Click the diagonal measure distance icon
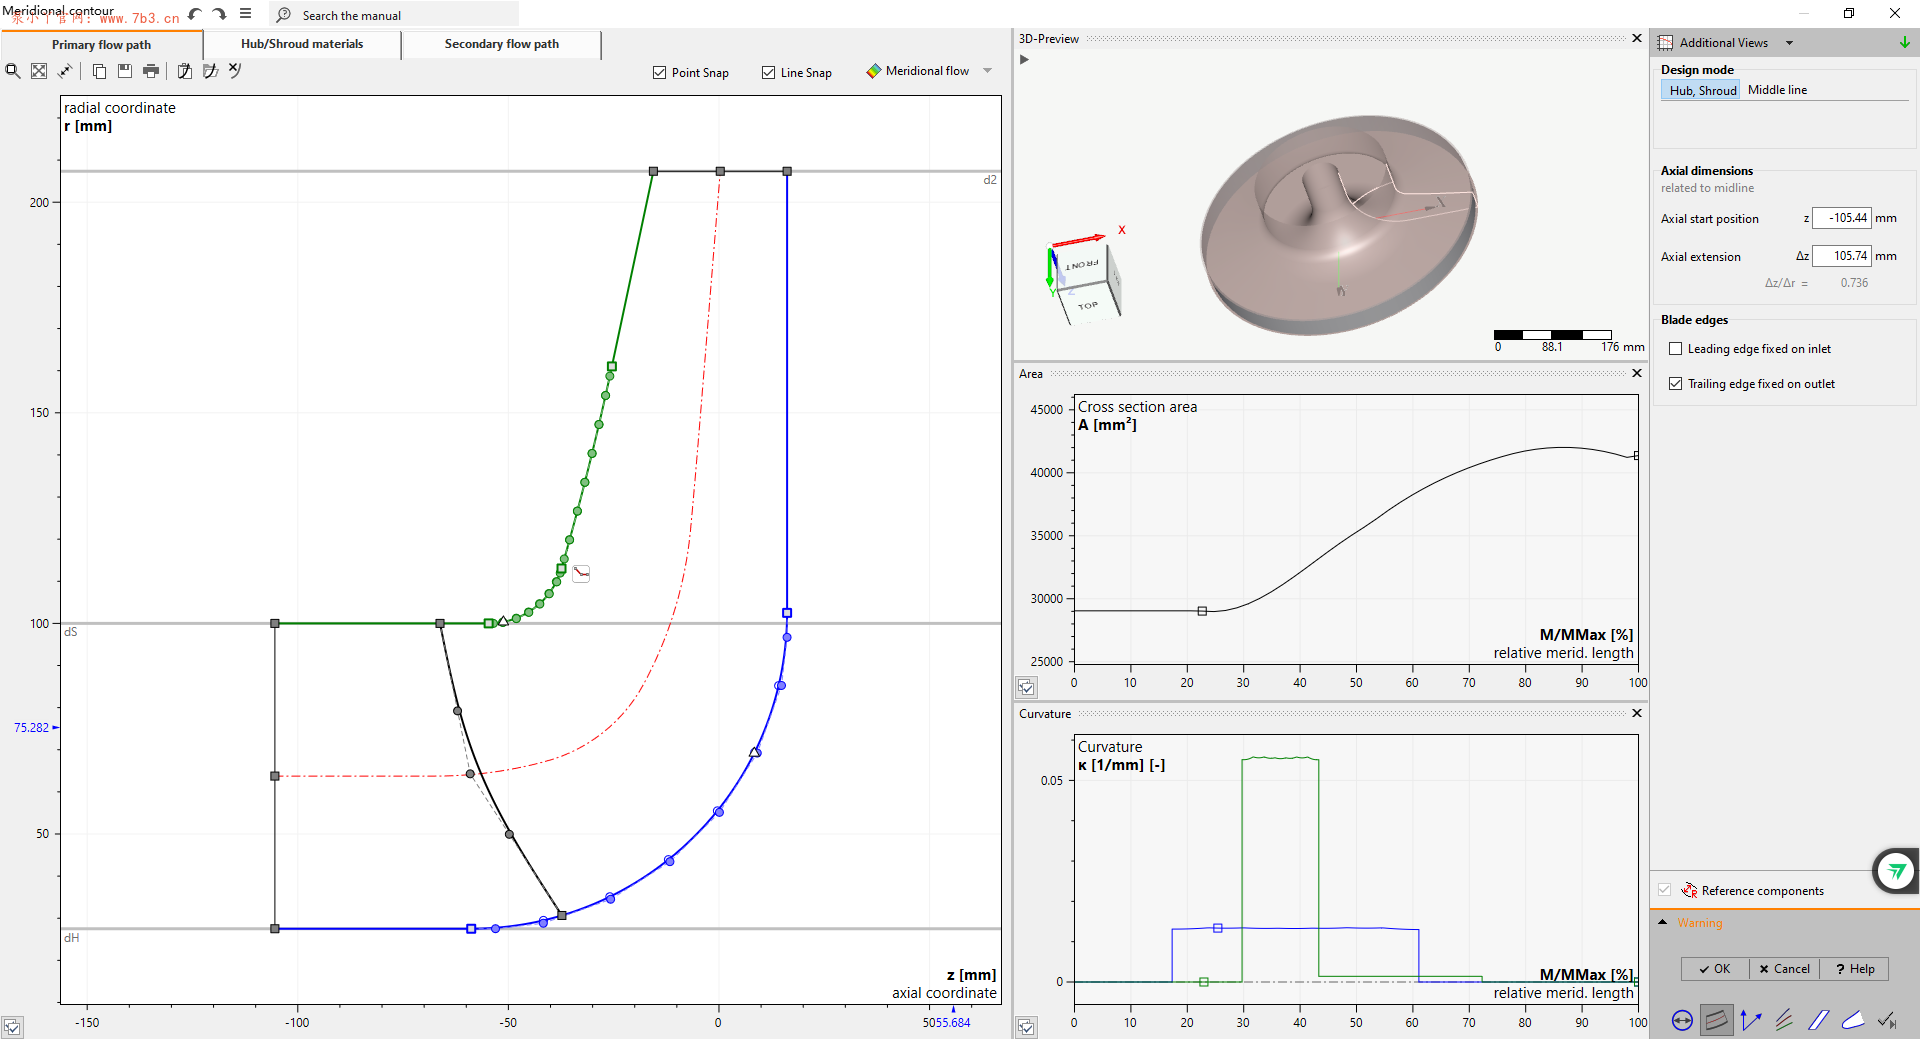Viewport: 1920px width, 1039px height. (65, 71)
